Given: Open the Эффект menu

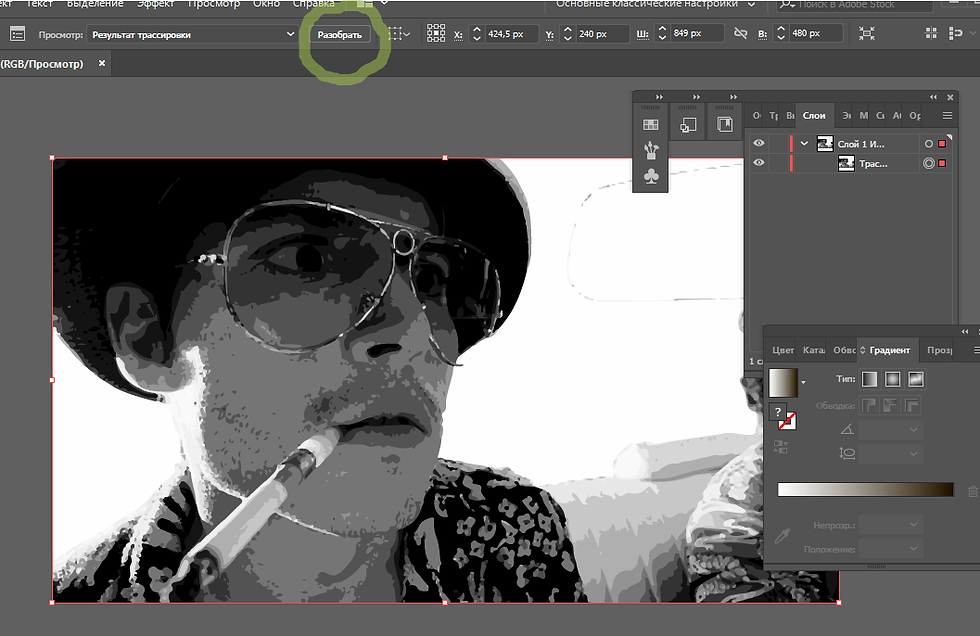Looking at the screenshot, I should point(156,4).
